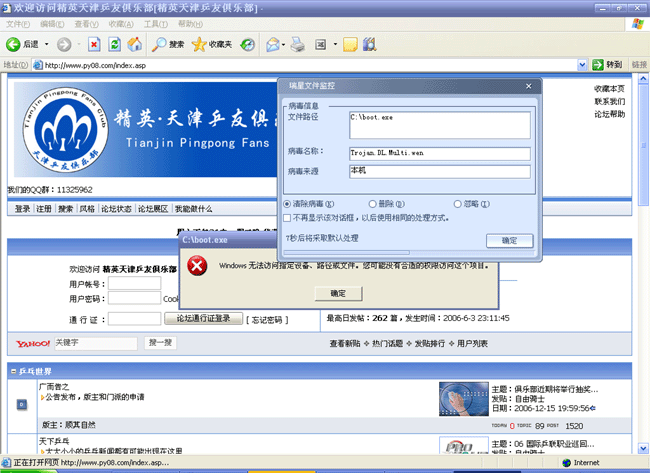The image size is (650, 473).
Task: Click the 用户帐号 input field
Action: [x=134, y=284]
